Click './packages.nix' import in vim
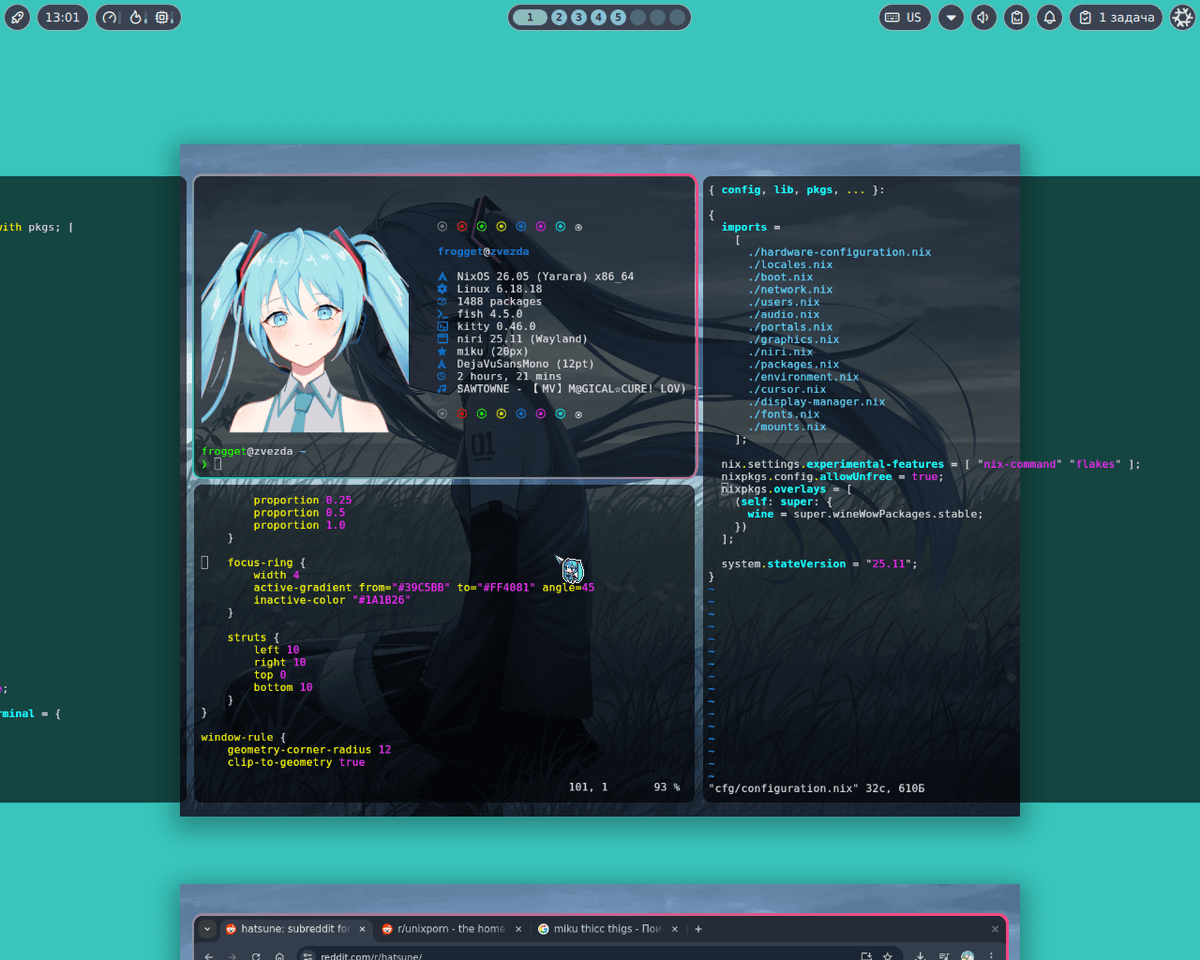This screenshot has height=960, width=1200. pos(794,365)
